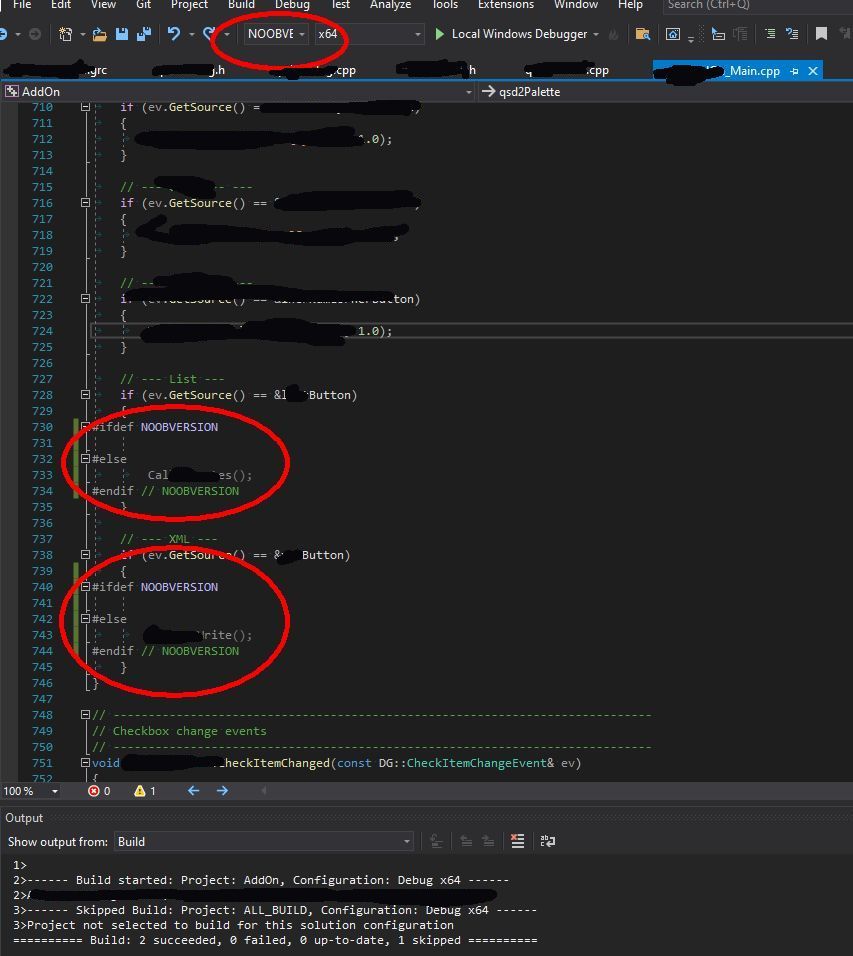
Task: Click the red error count indicator
Action: 99,791
